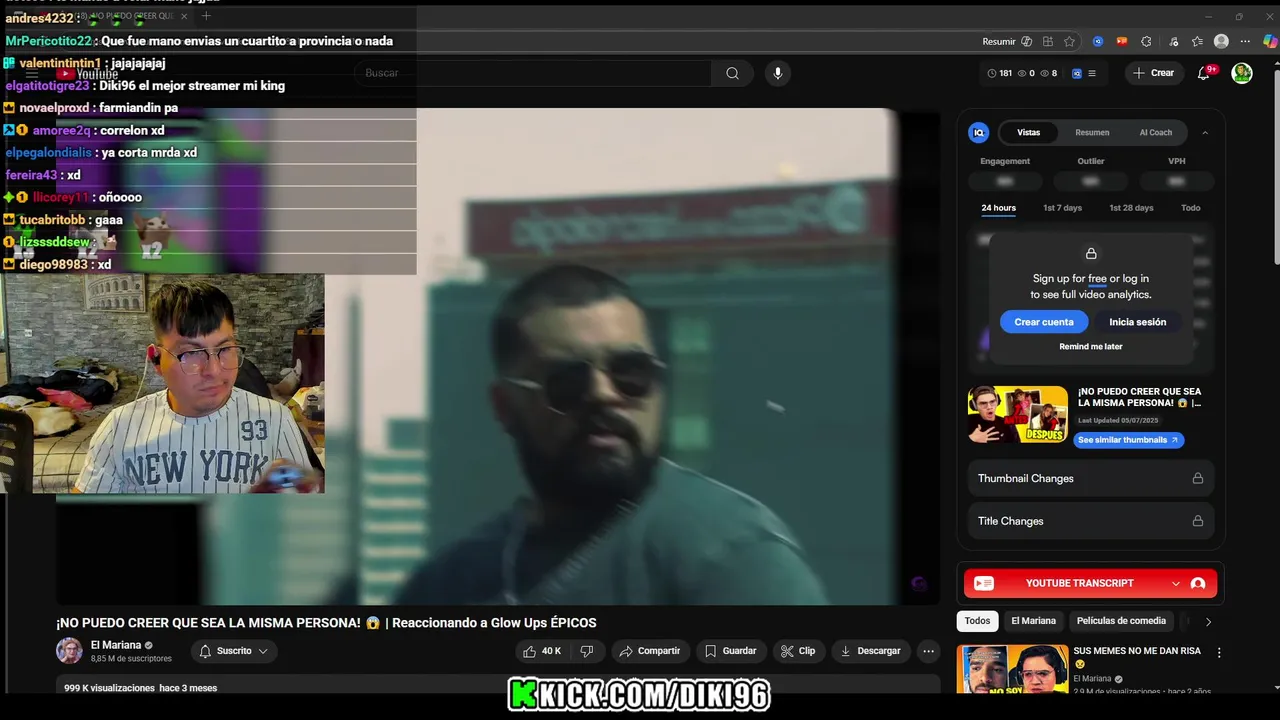Open the El Mariana channel name link

[x=116, y=645]
